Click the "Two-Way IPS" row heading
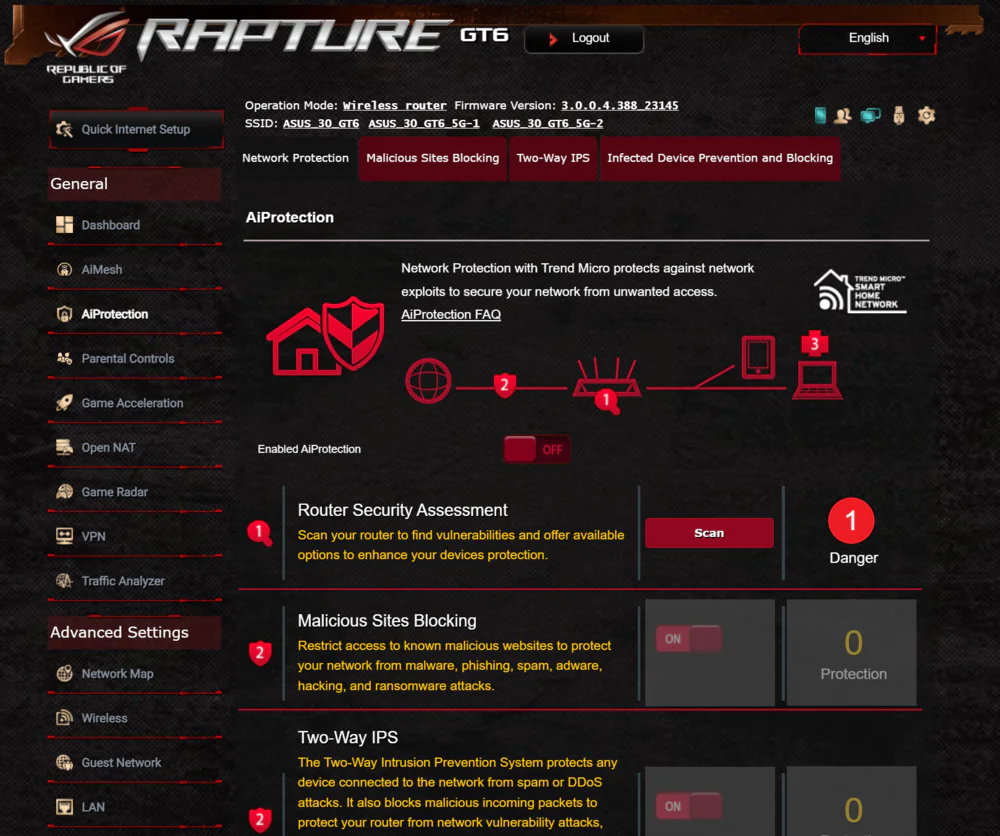The height and width of the screenshot is (836, 1000). coord(348,737)
